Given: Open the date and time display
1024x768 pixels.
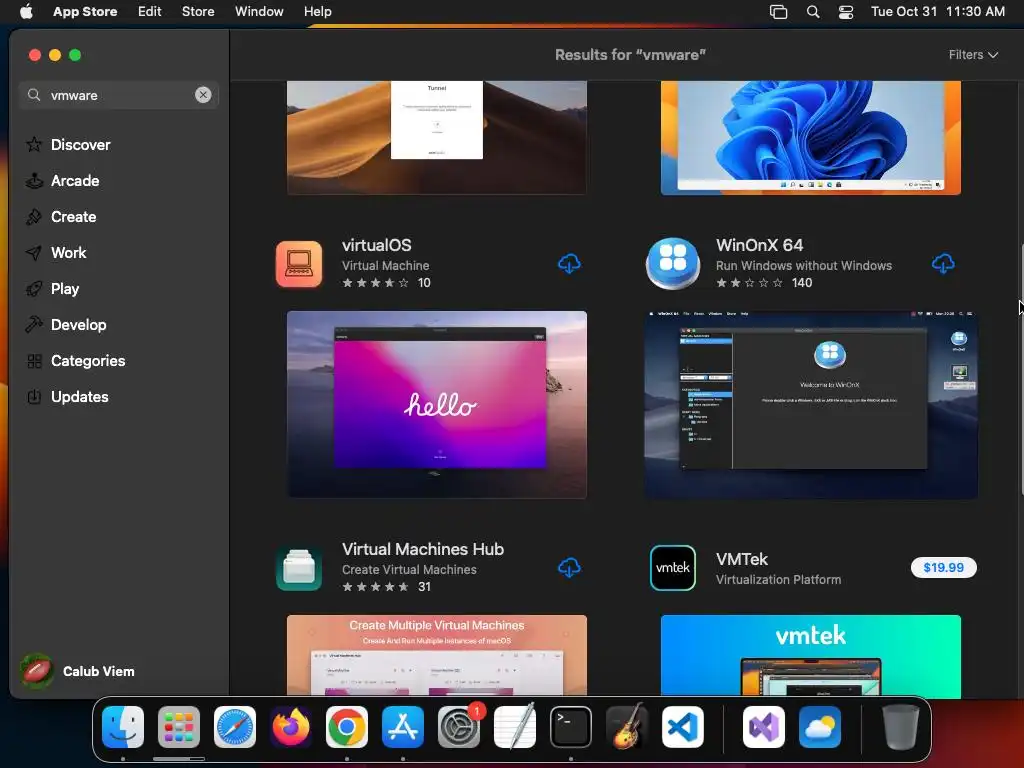Looking at the screenshot, I should [x=938, y=12].
